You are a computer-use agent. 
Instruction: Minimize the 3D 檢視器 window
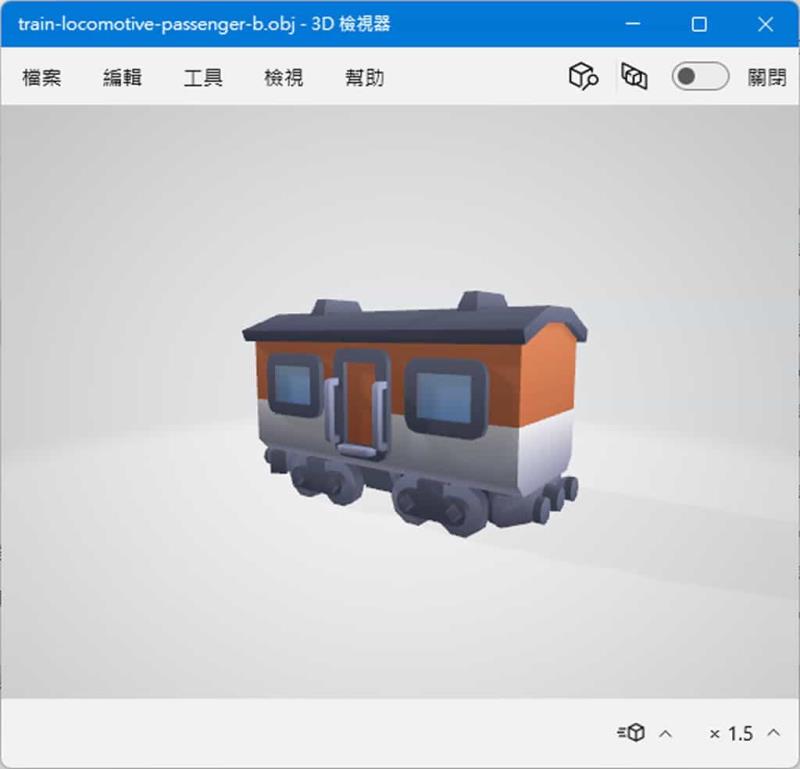[x=633, y=23]
